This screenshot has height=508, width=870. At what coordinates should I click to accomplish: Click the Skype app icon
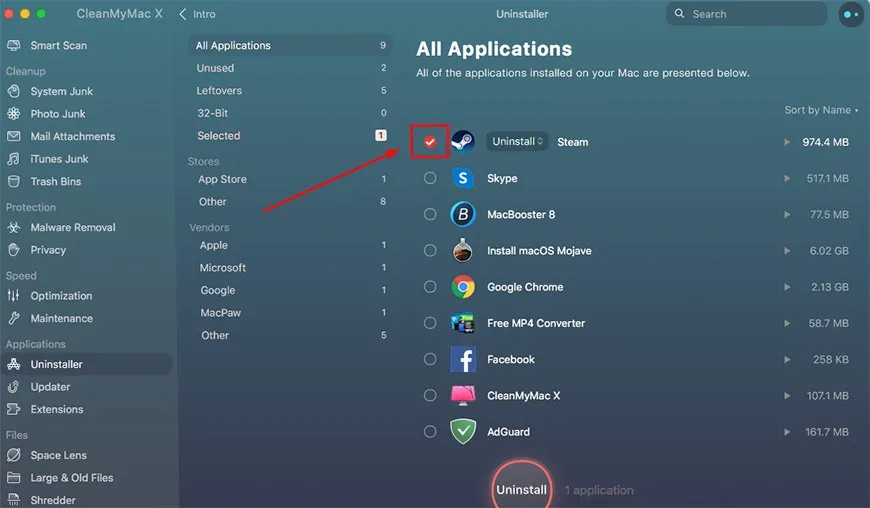point(463,178)
